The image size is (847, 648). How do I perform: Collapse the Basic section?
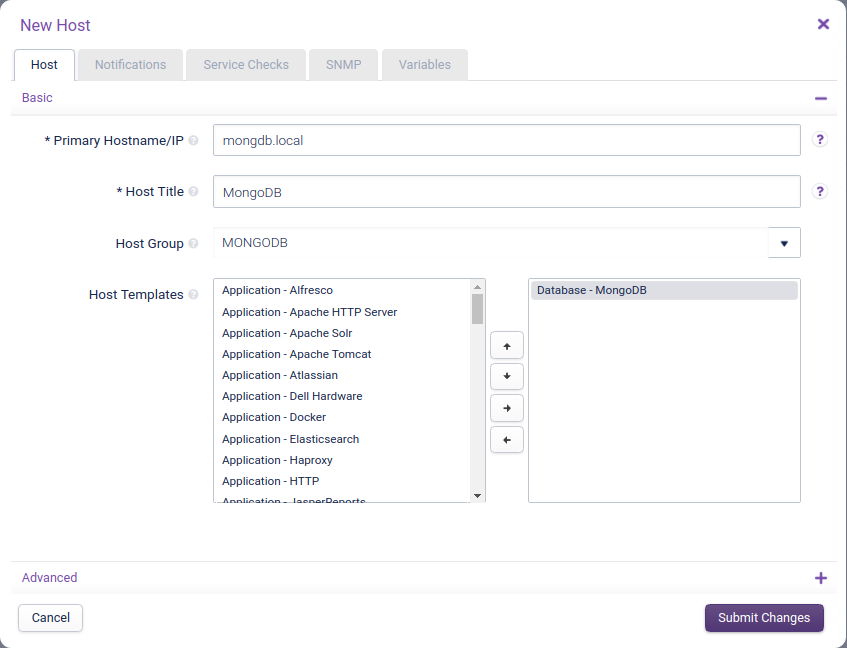coord(821,98)
